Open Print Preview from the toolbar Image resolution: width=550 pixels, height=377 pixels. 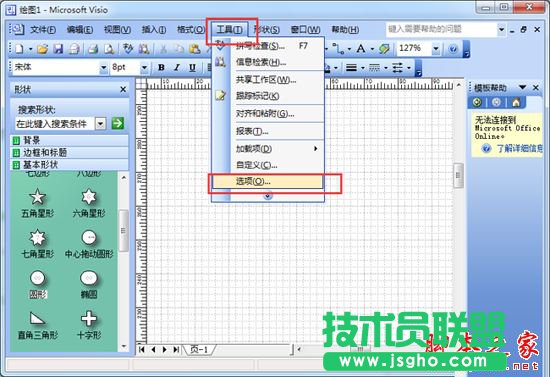pos(109,49)
